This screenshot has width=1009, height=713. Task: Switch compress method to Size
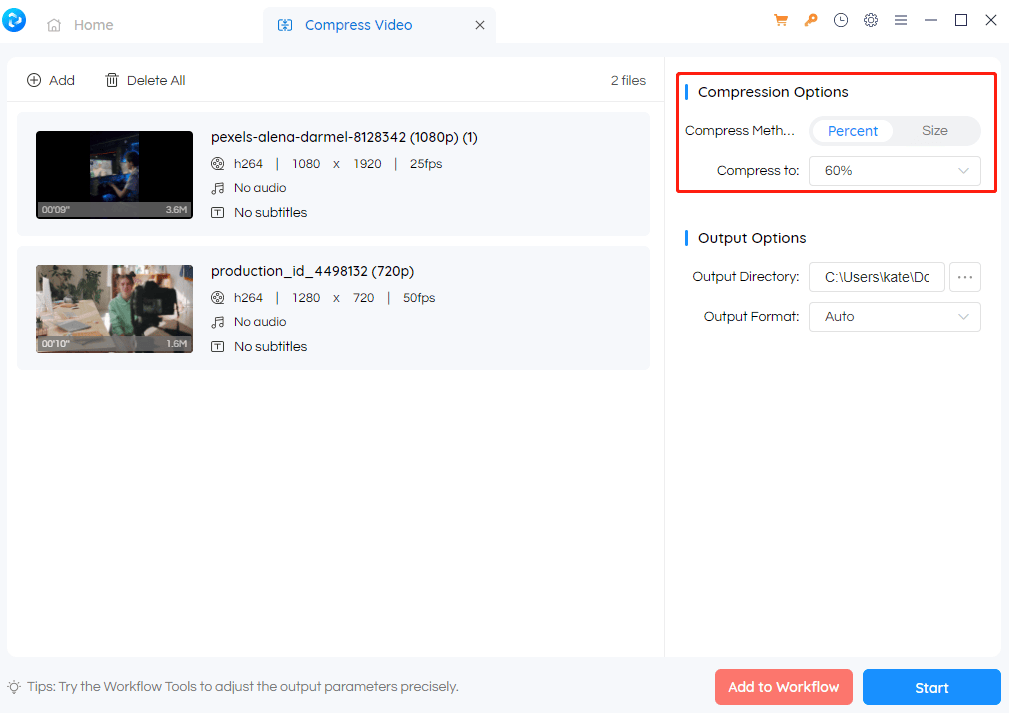934,131
